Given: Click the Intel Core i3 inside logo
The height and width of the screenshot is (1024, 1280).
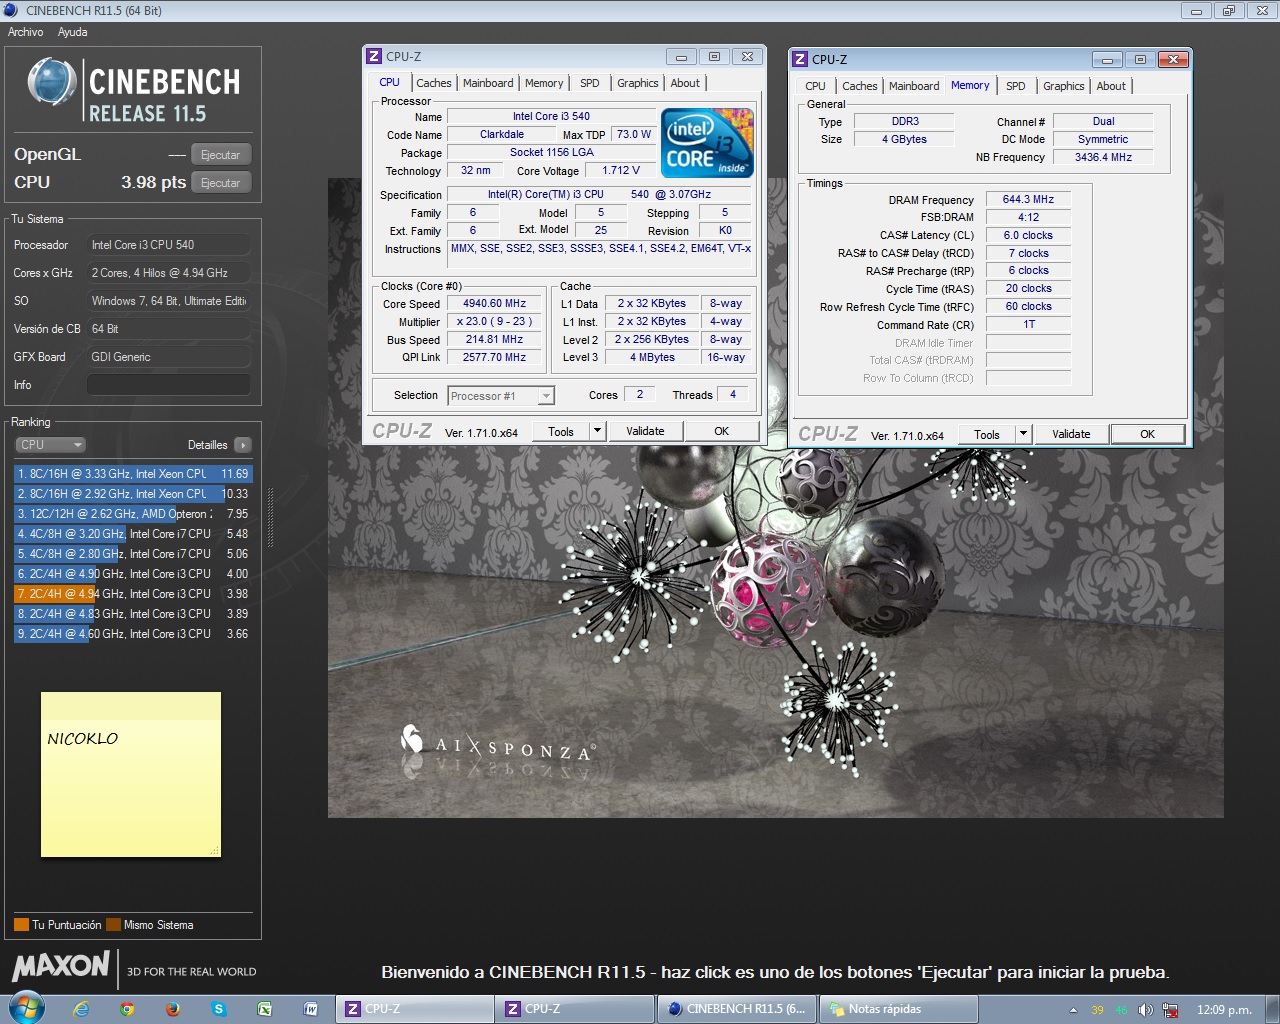Looking at the screenshot, I should tap(707, 143).
